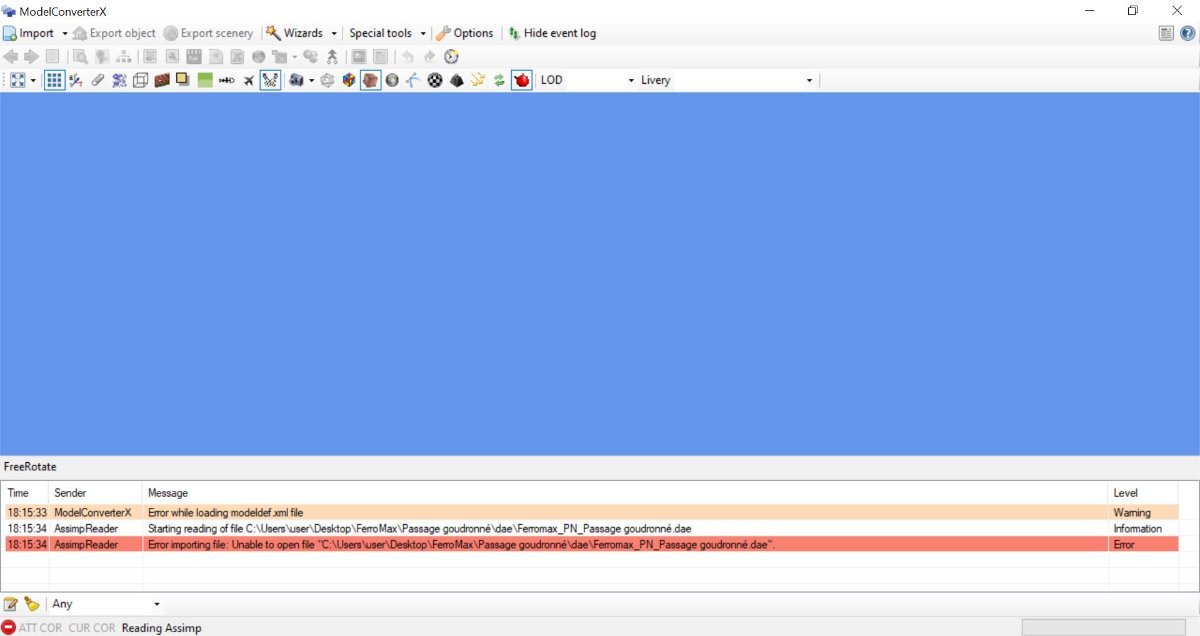This screenshot has width=1200, height=636.
Task: Open the Wizards menu
Action: coord(300,33)
